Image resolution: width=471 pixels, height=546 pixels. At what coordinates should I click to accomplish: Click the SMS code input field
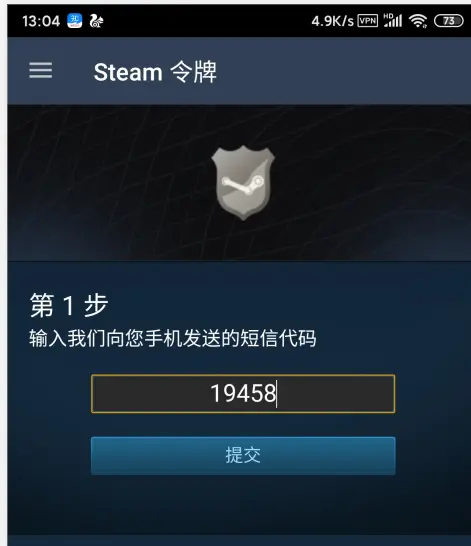pos(243,393)
